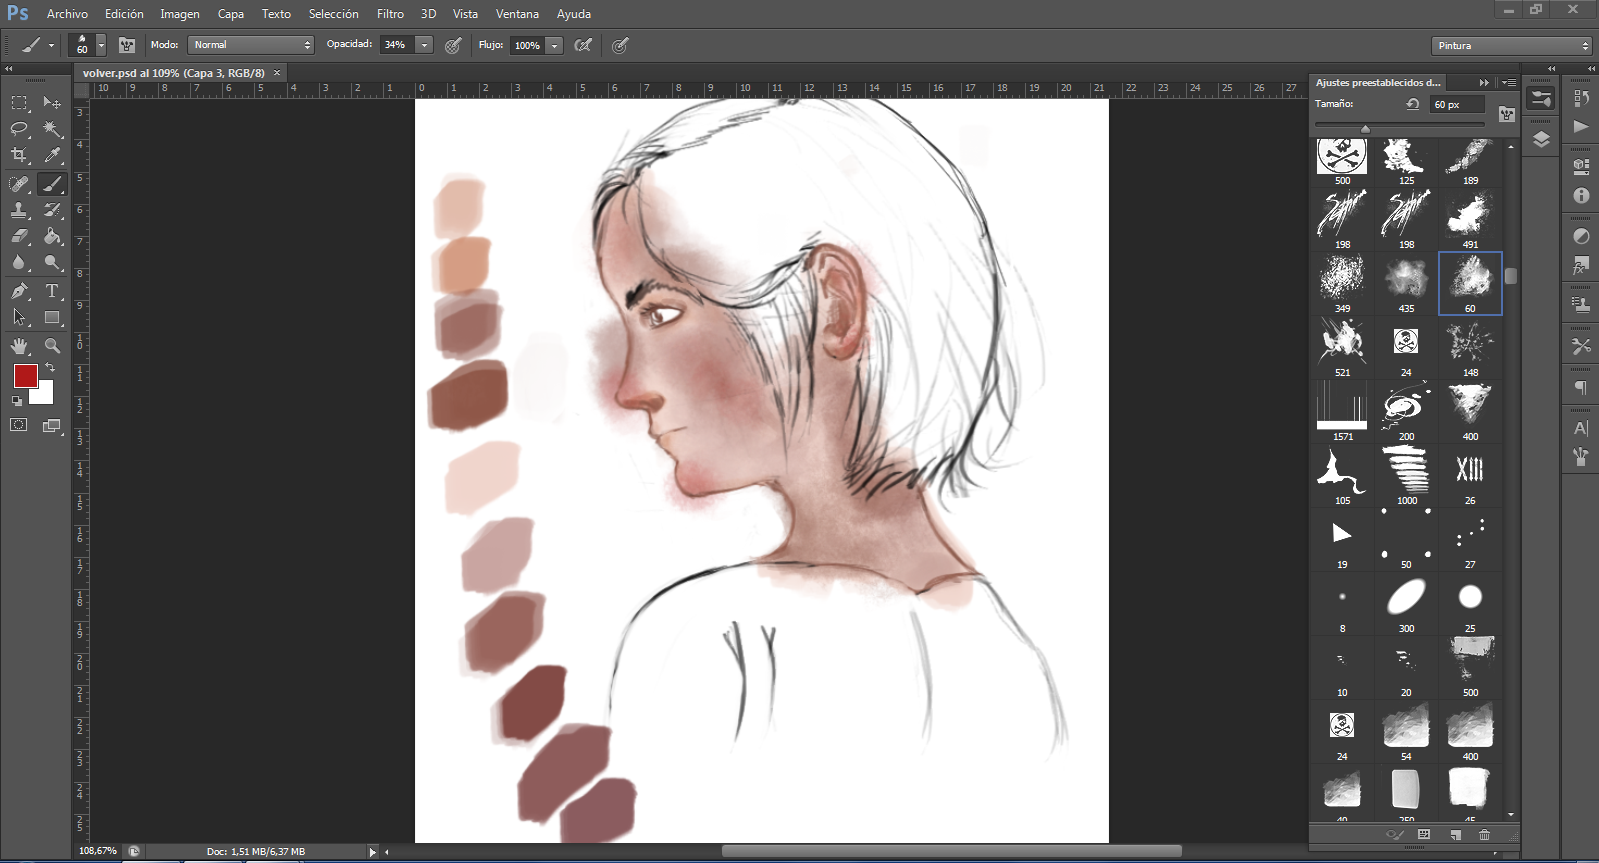Select the Dodge tool
1599x863 pixels.
[52, 262]
